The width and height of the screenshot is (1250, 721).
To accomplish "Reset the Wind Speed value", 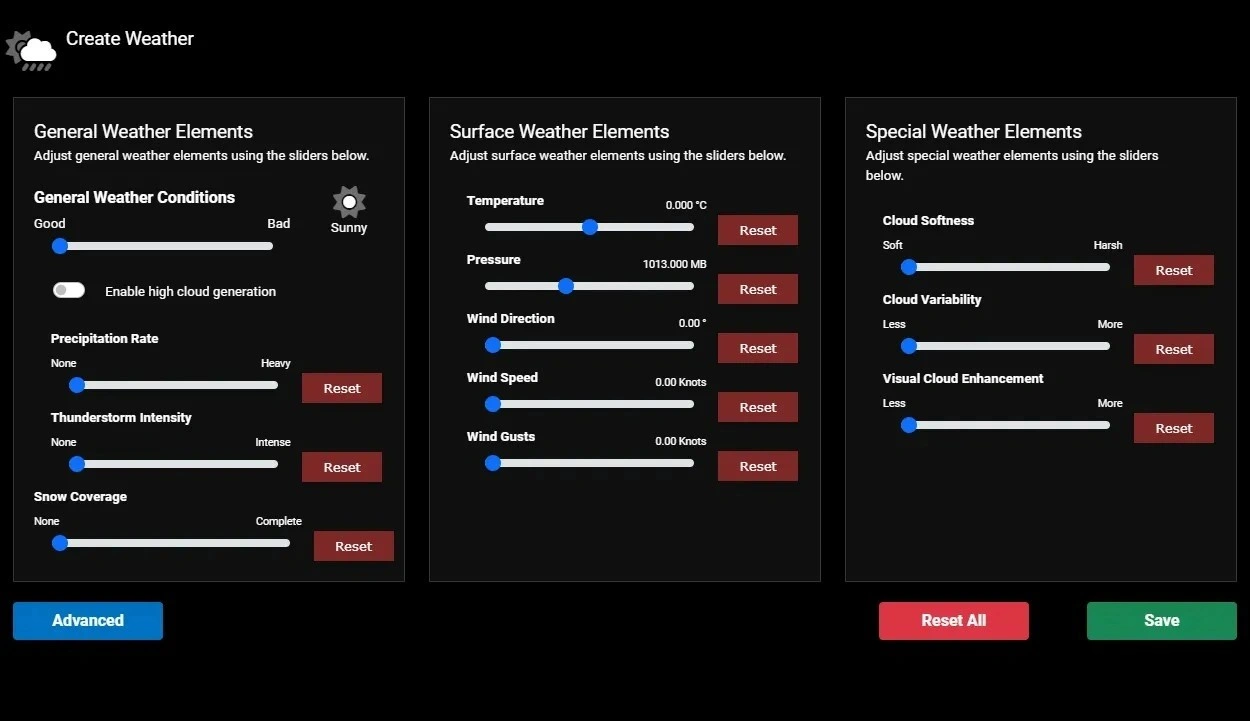I will (757, 407).
